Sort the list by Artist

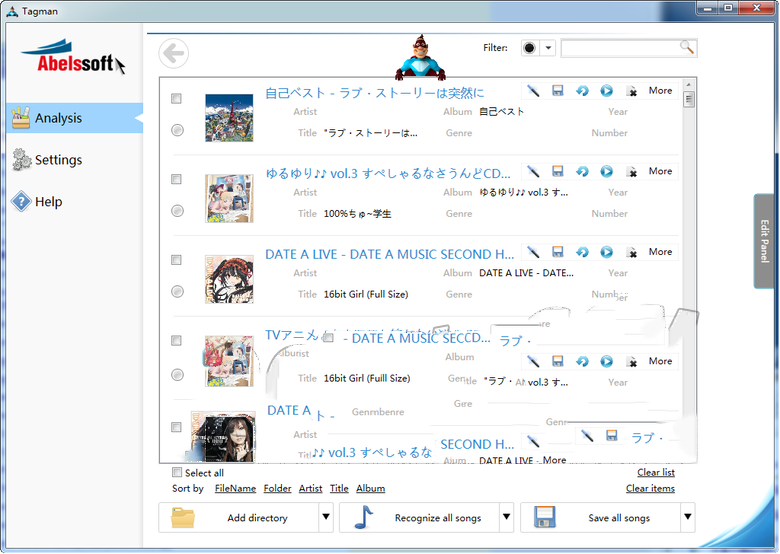310,488
